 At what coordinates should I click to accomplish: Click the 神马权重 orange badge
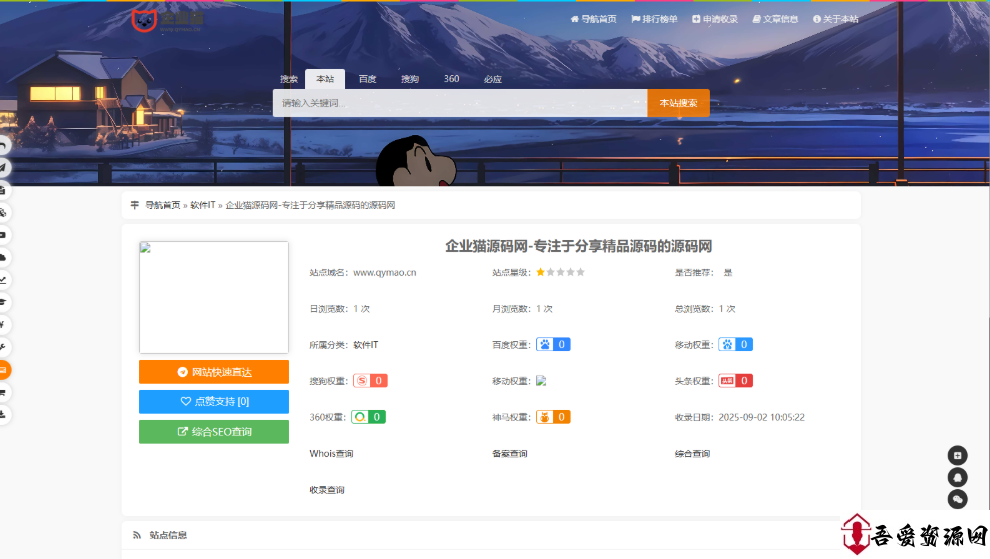click(x=553, y=417)
